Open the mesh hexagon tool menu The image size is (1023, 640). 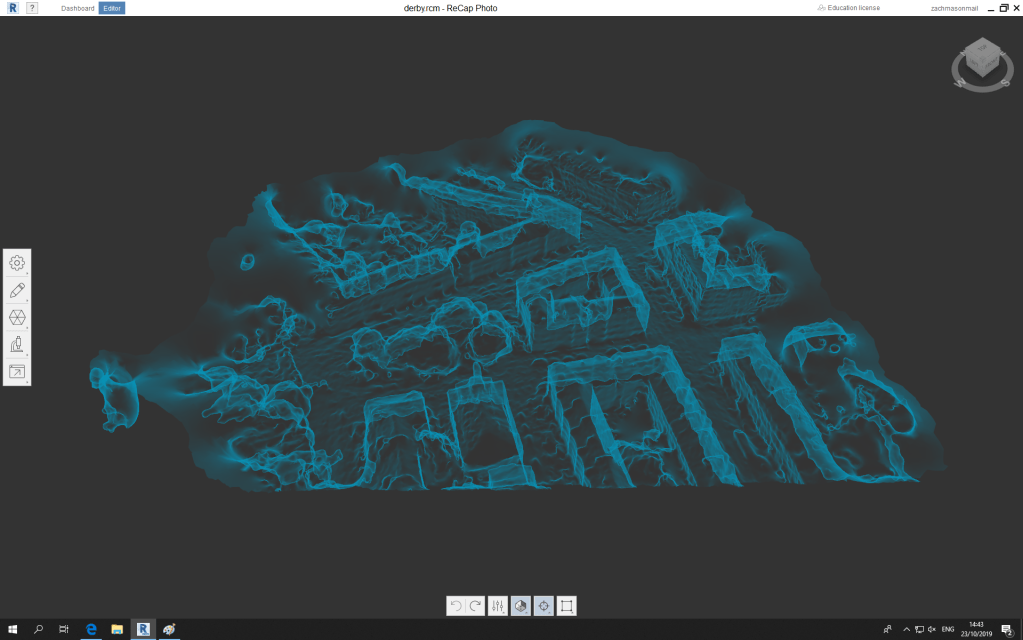click(x=17, y=317)
